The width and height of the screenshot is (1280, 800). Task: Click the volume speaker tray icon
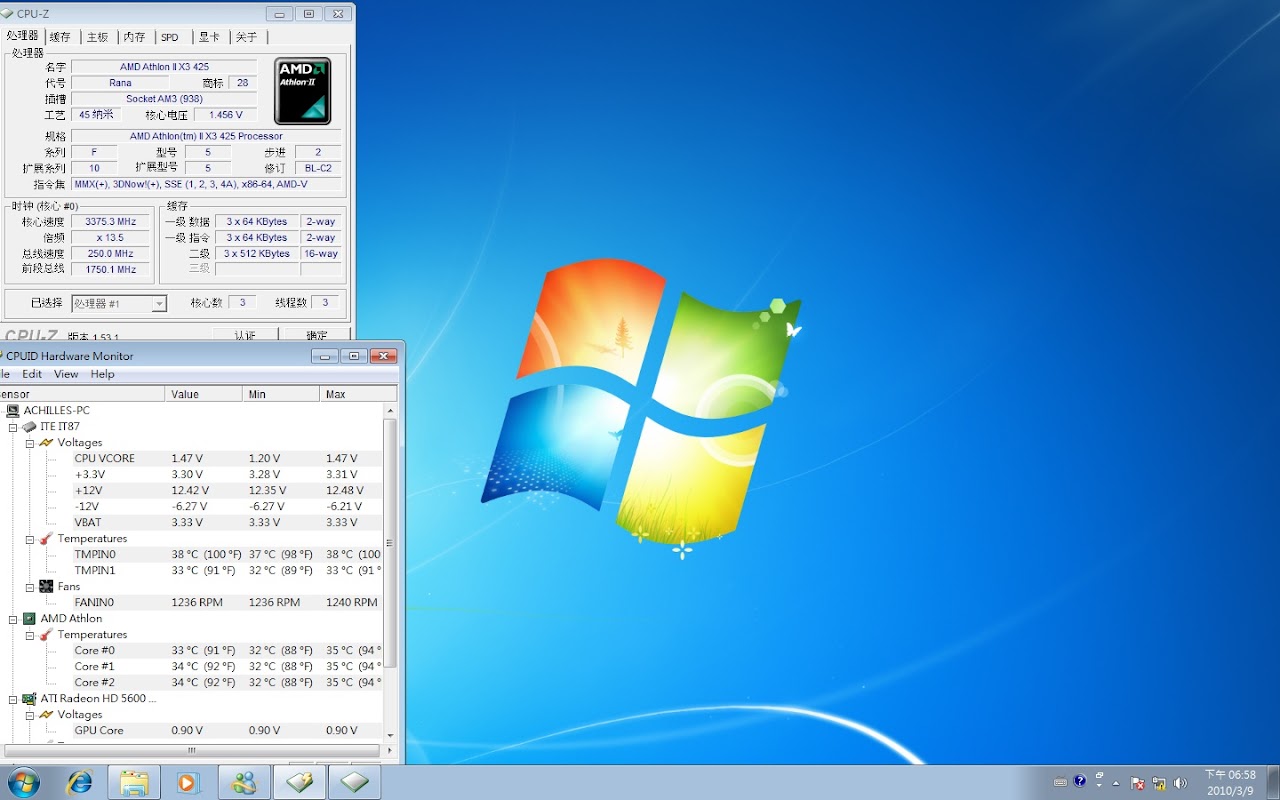click(x=1180, y=783)
